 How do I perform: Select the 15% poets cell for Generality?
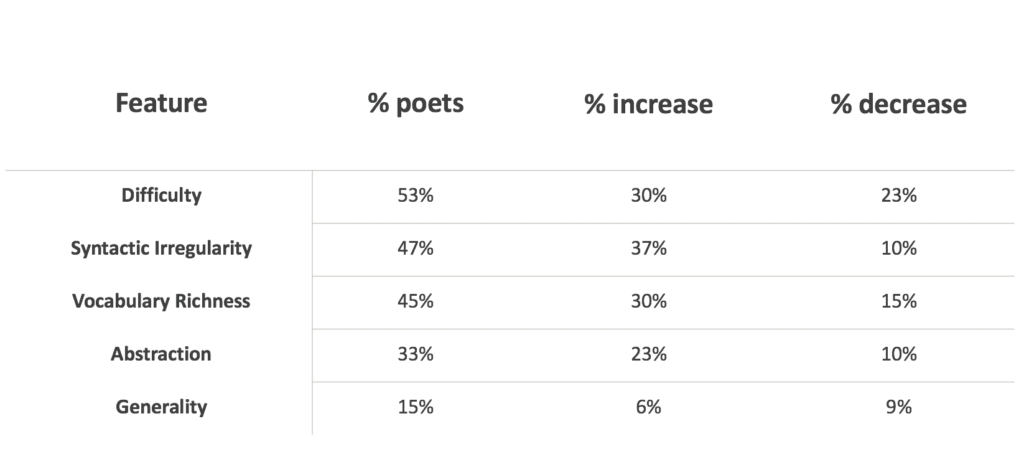click(x=415, y=407)
